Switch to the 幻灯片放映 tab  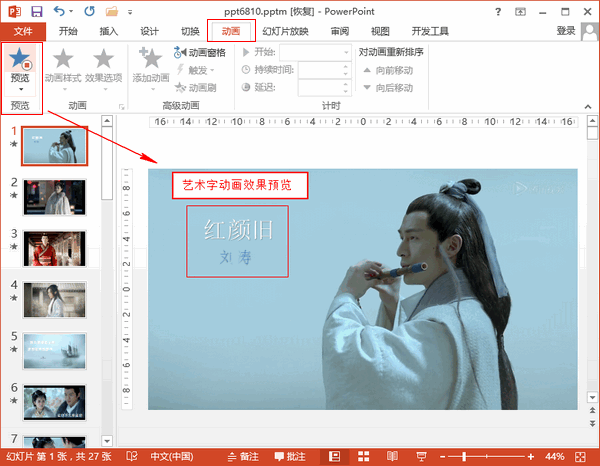pos(285,31)
